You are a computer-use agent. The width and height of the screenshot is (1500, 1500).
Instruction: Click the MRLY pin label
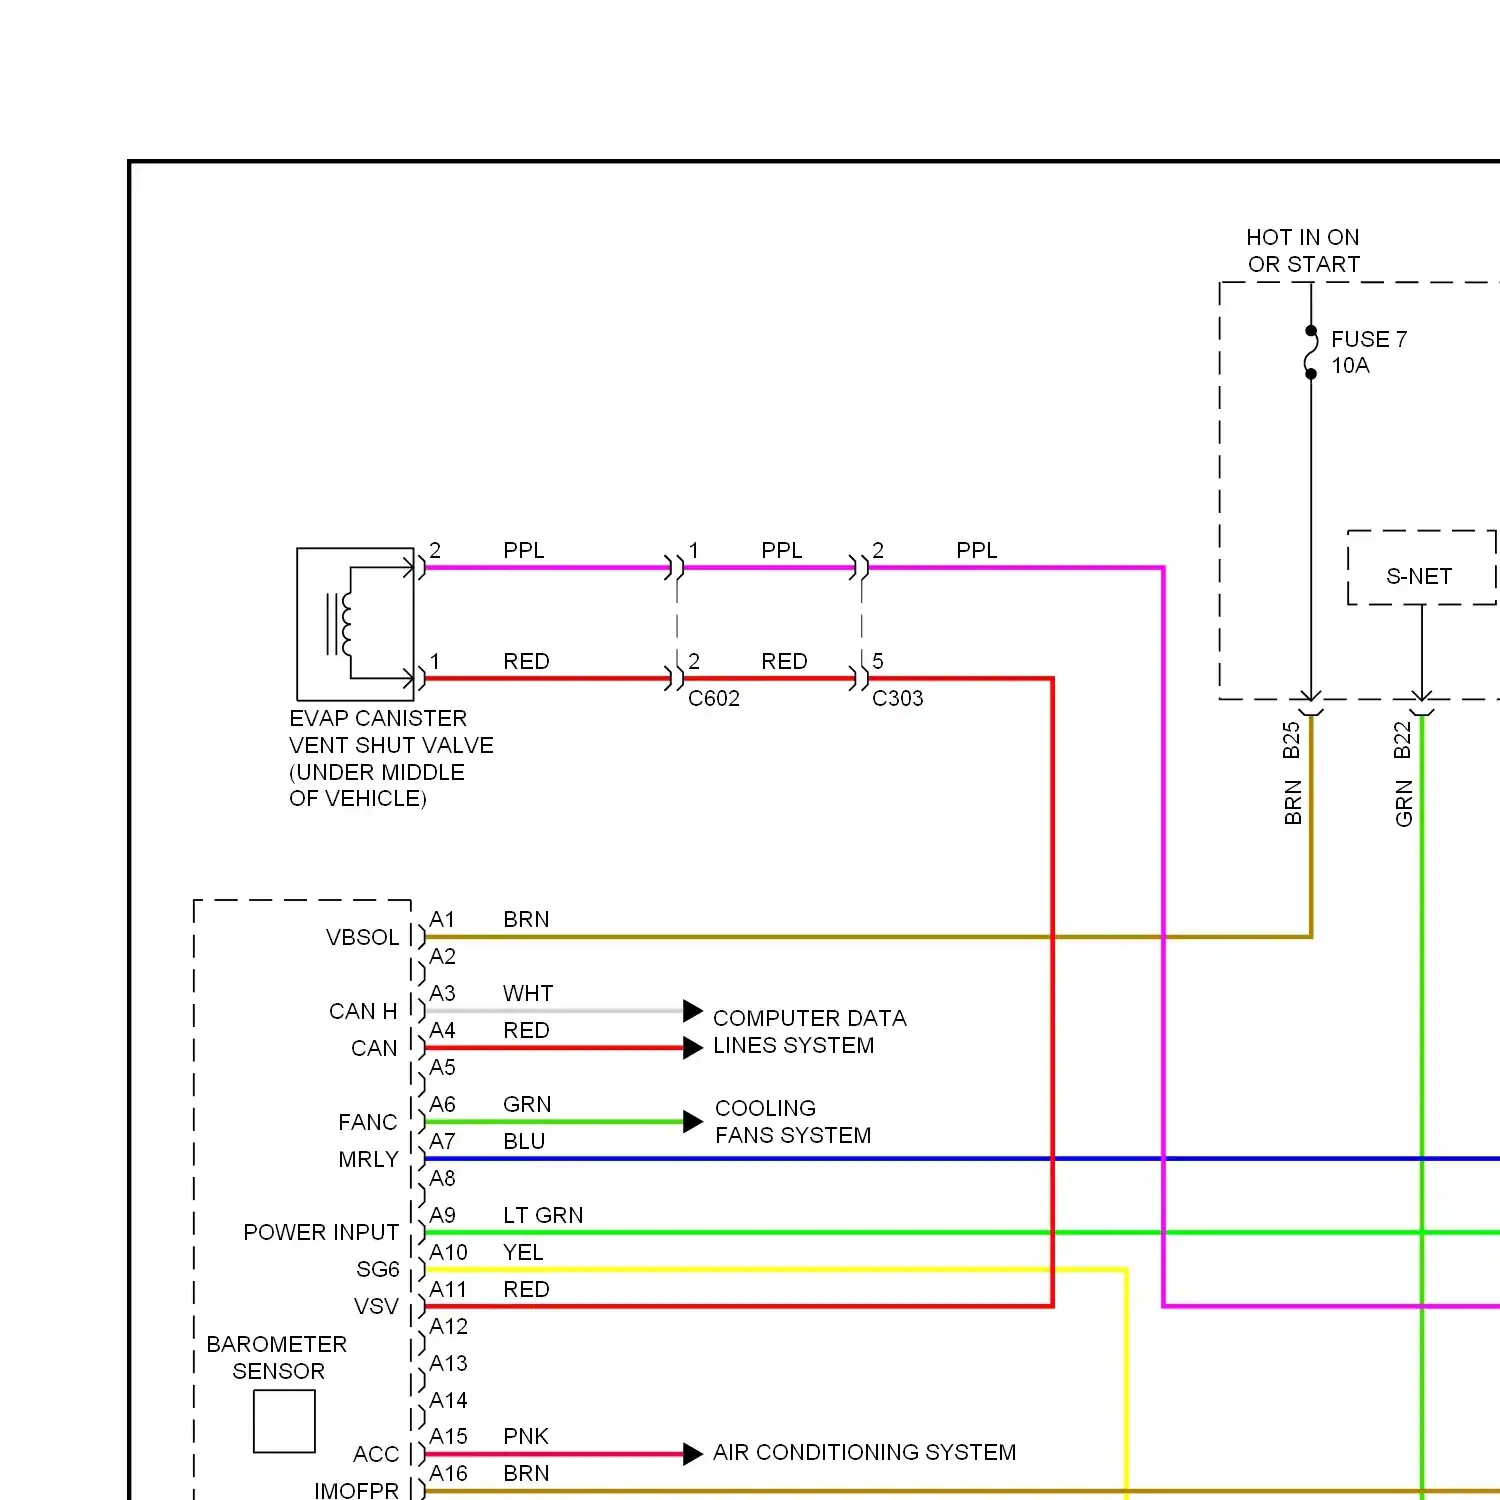click(x=368, y=1160)
